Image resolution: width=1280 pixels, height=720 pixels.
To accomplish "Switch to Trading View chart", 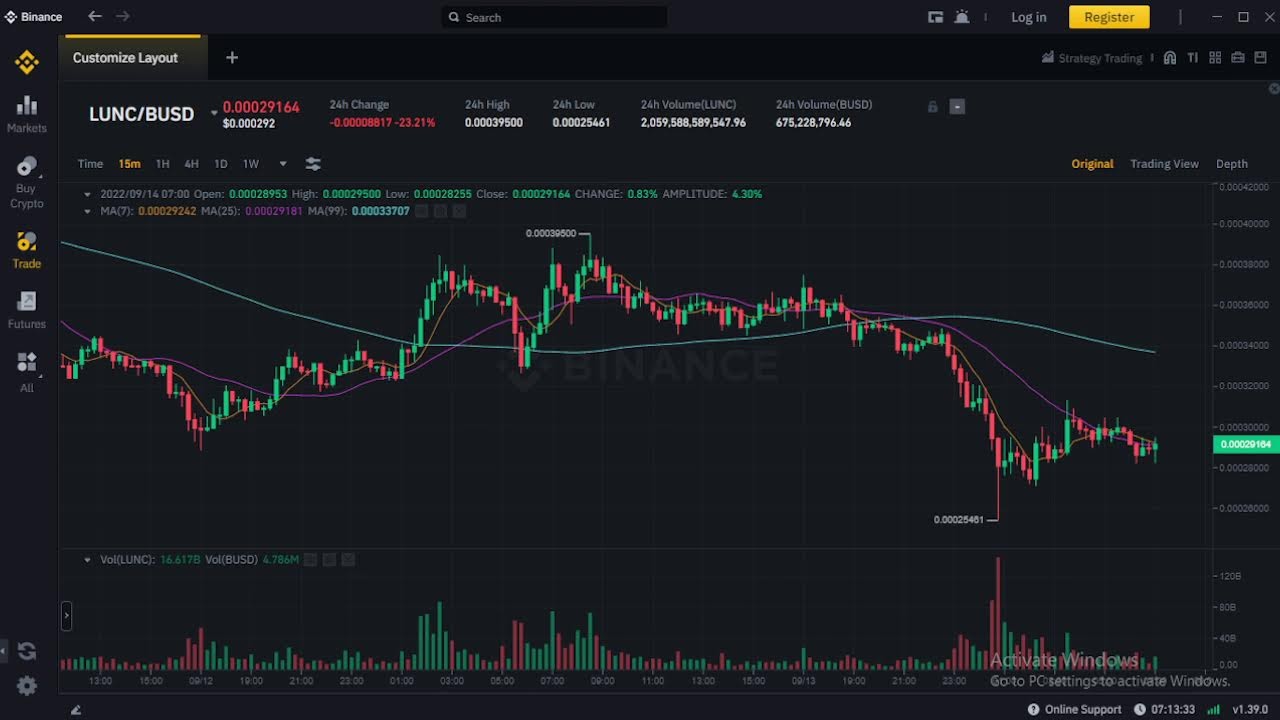I will click(1164, 164).
